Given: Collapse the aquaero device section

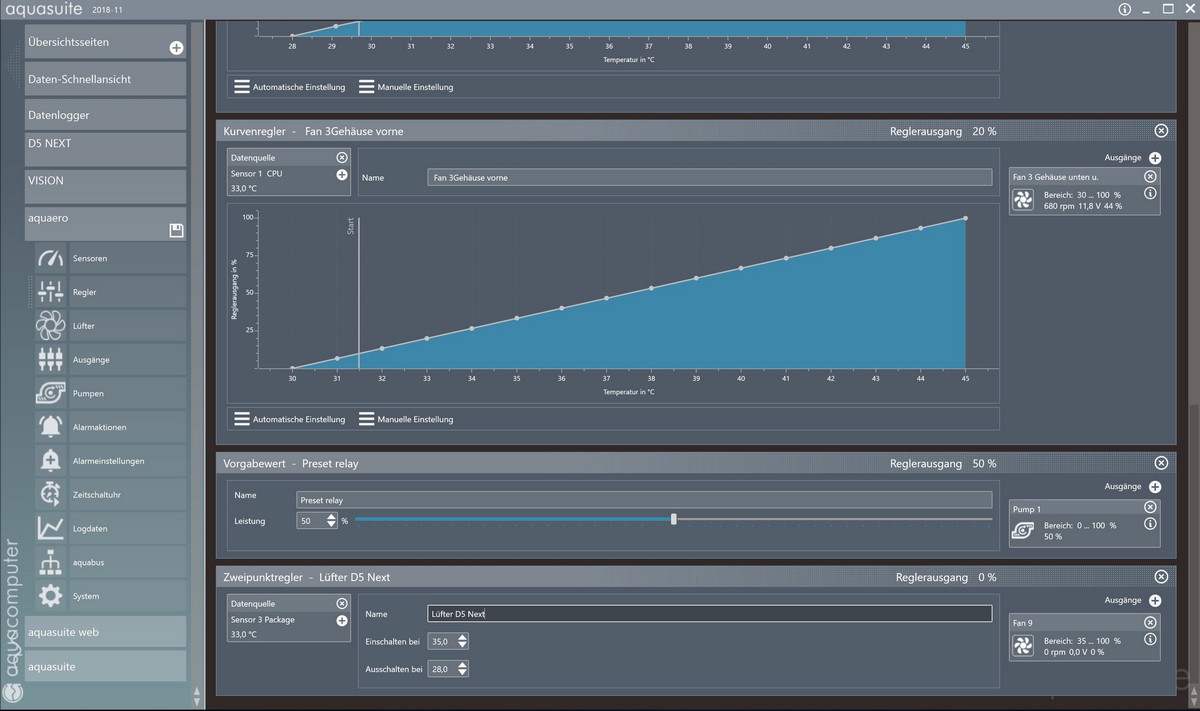Looking at the screenshot, I should [105, 224].
